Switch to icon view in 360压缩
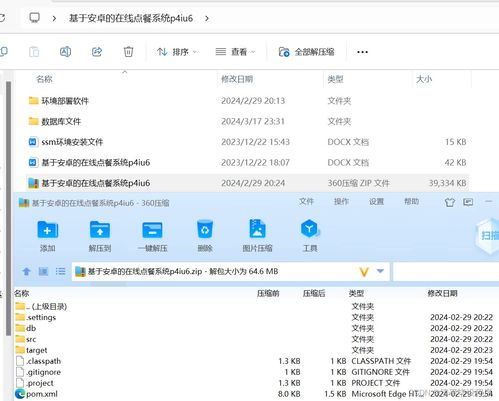499x401 pixels. click(x=43, y=271)
